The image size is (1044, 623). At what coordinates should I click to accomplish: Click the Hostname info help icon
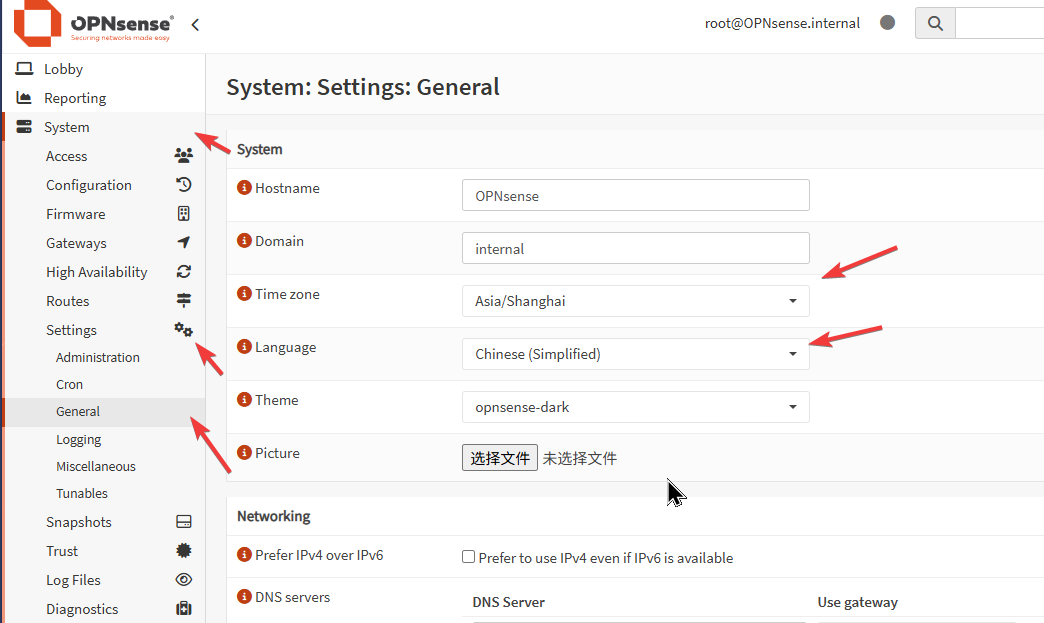pos(244,188)
